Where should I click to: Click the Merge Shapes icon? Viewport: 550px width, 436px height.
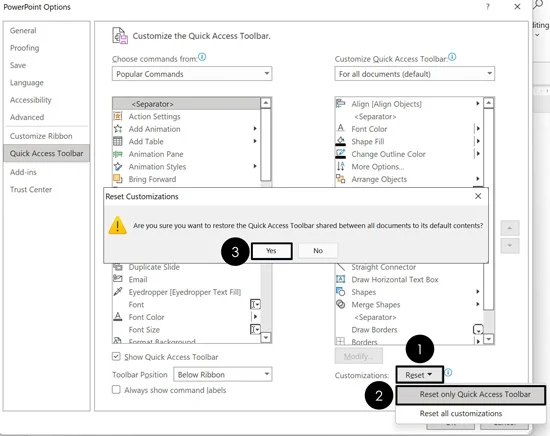coord(341,304)
